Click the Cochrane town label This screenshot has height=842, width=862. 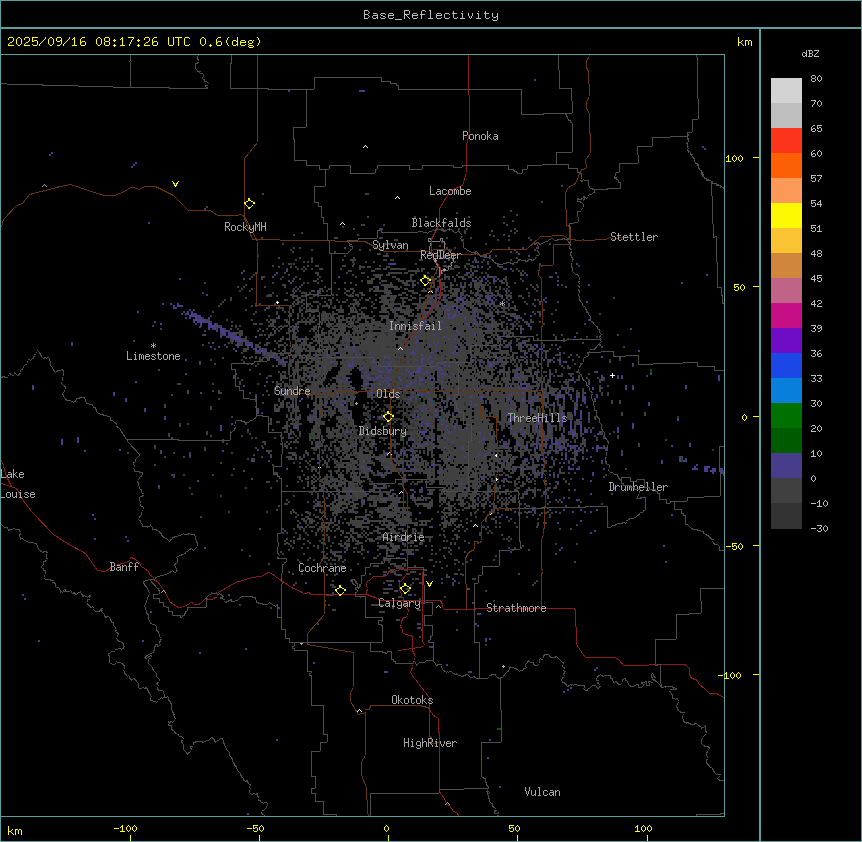point(322,568)
